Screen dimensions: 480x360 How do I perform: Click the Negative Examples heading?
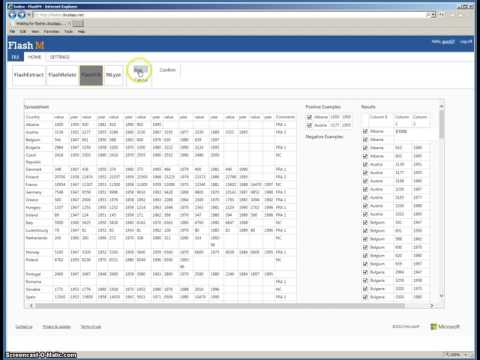pos(324,137)
